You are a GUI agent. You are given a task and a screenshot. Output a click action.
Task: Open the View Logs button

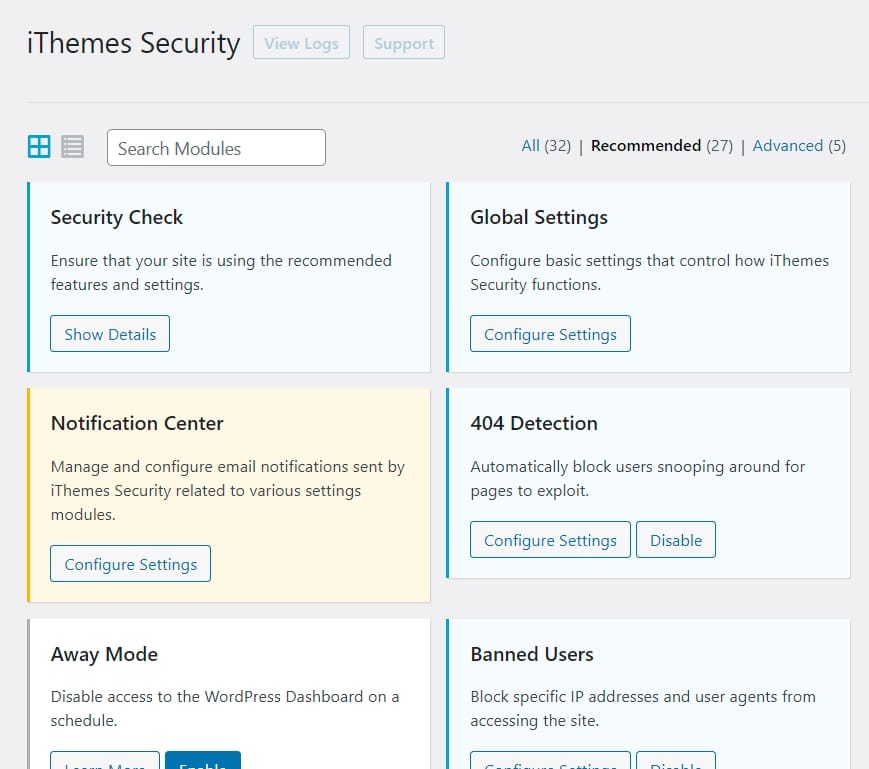301,42
